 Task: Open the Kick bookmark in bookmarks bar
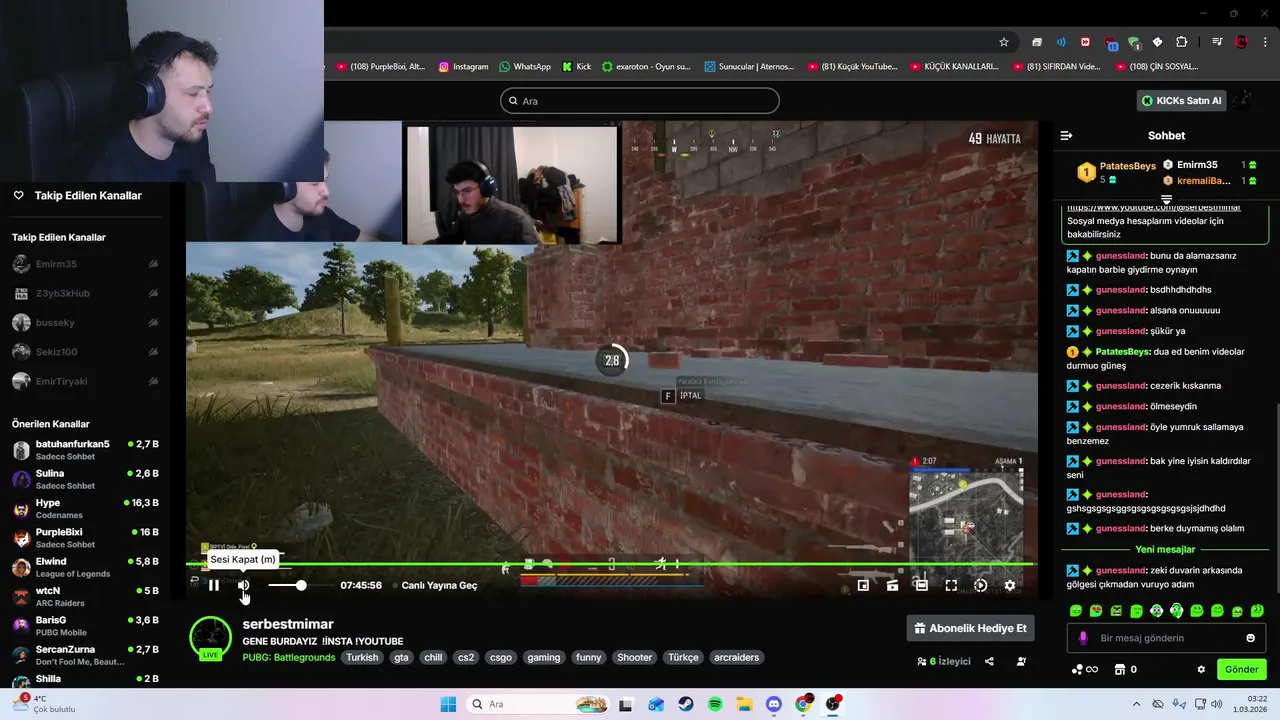[576, 67]
